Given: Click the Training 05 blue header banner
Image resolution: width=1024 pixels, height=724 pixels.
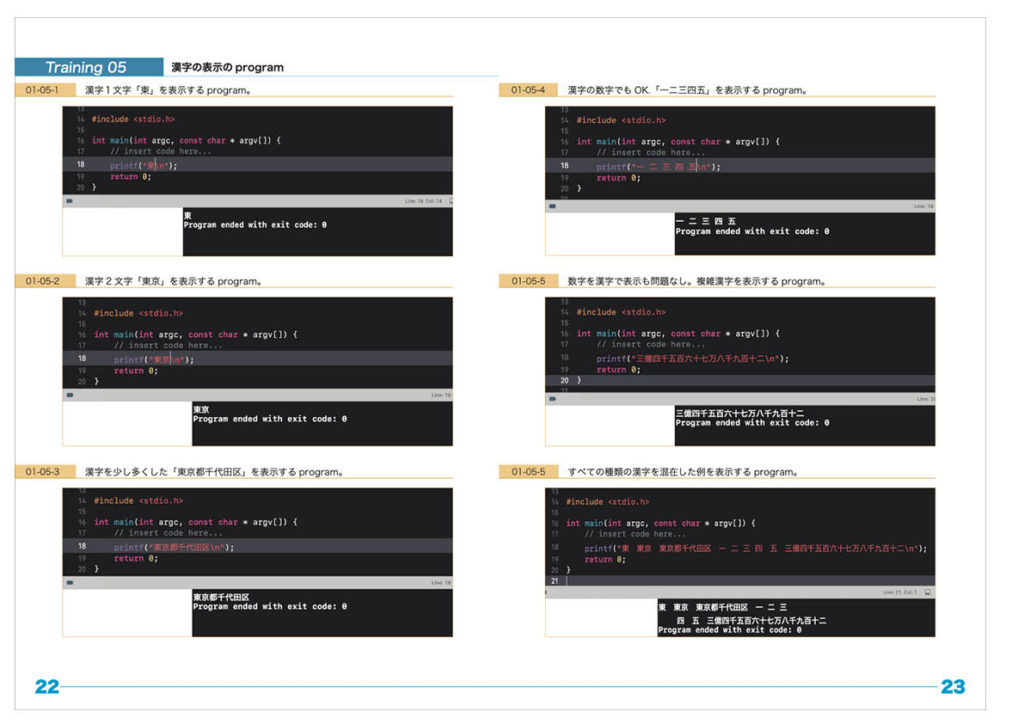Looking at the screenshot, I should pyautogui.click(x=88, y=68).
